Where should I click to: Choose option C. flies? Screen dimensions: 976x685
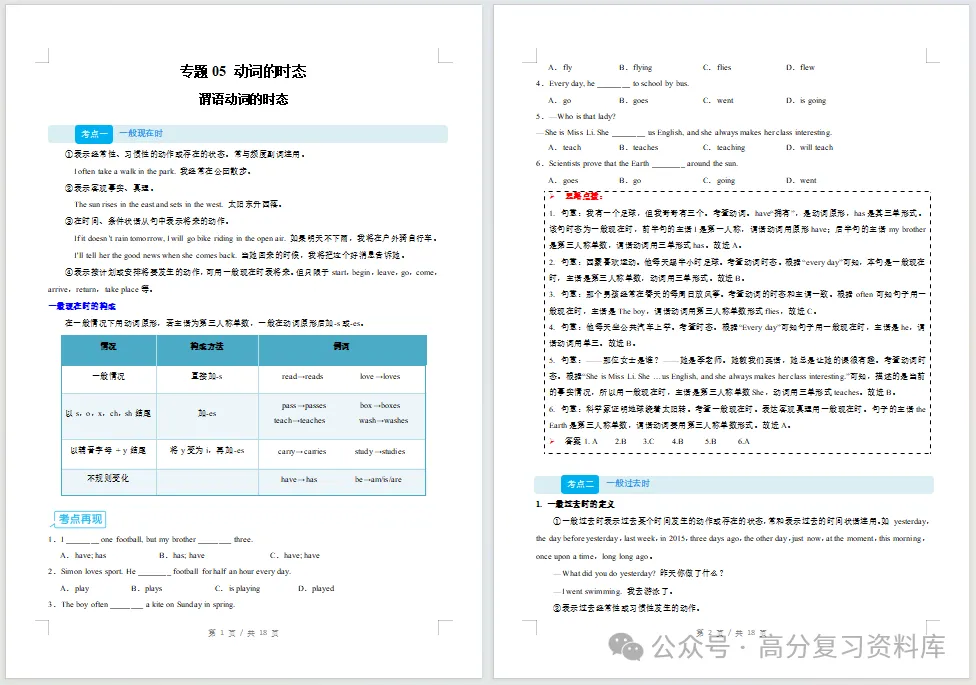pyautogui.click(x=717, y=67)
